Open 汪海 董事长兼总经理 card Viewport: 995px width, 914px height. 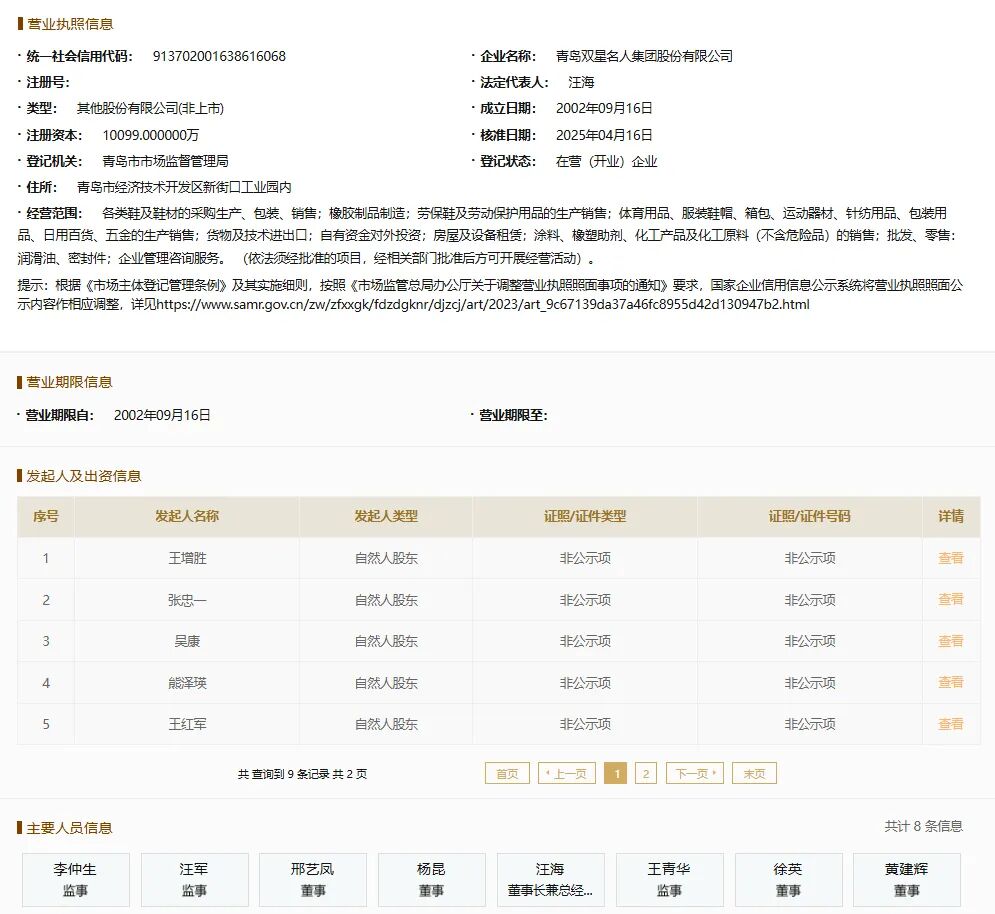[x=550, y=879]
